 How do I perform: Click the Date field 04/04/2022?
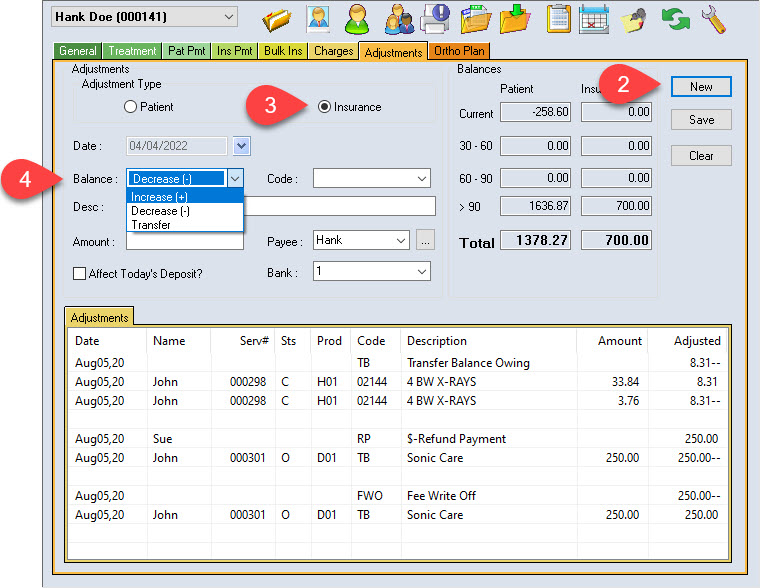point(176,146)
